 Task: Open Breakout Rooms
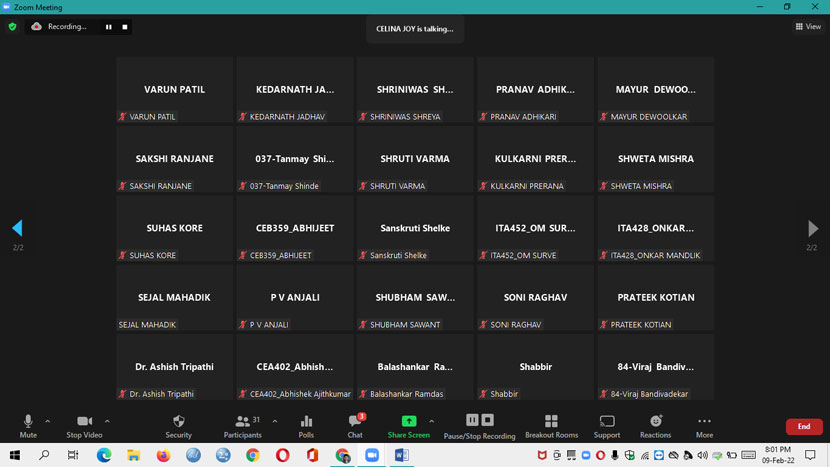(551, 426)
